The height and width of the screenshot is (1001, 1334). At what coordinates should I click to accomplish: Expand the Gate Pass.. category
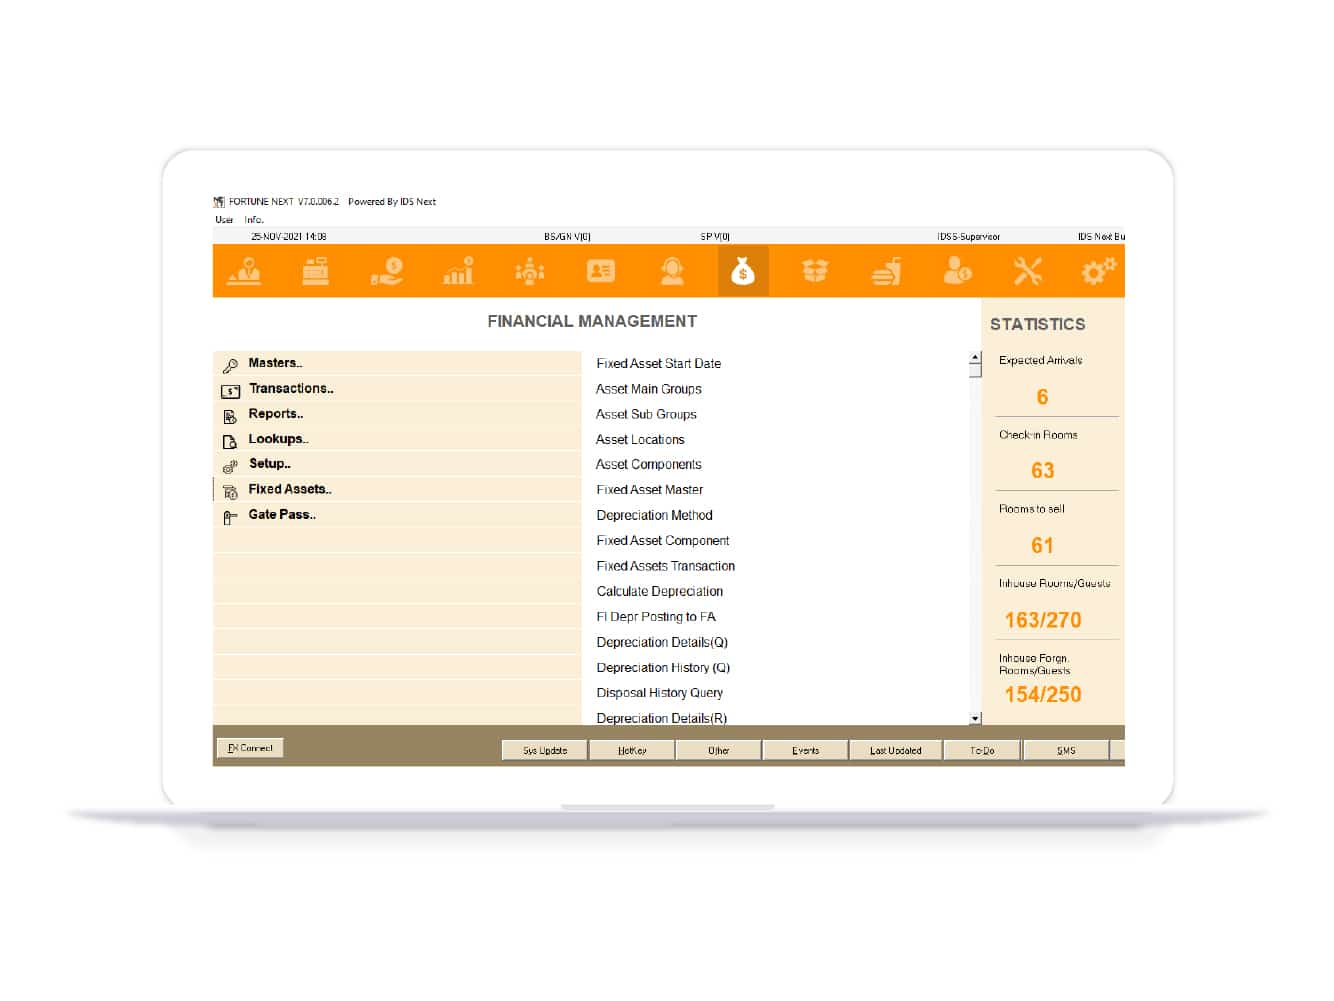(x=282, y=515)
